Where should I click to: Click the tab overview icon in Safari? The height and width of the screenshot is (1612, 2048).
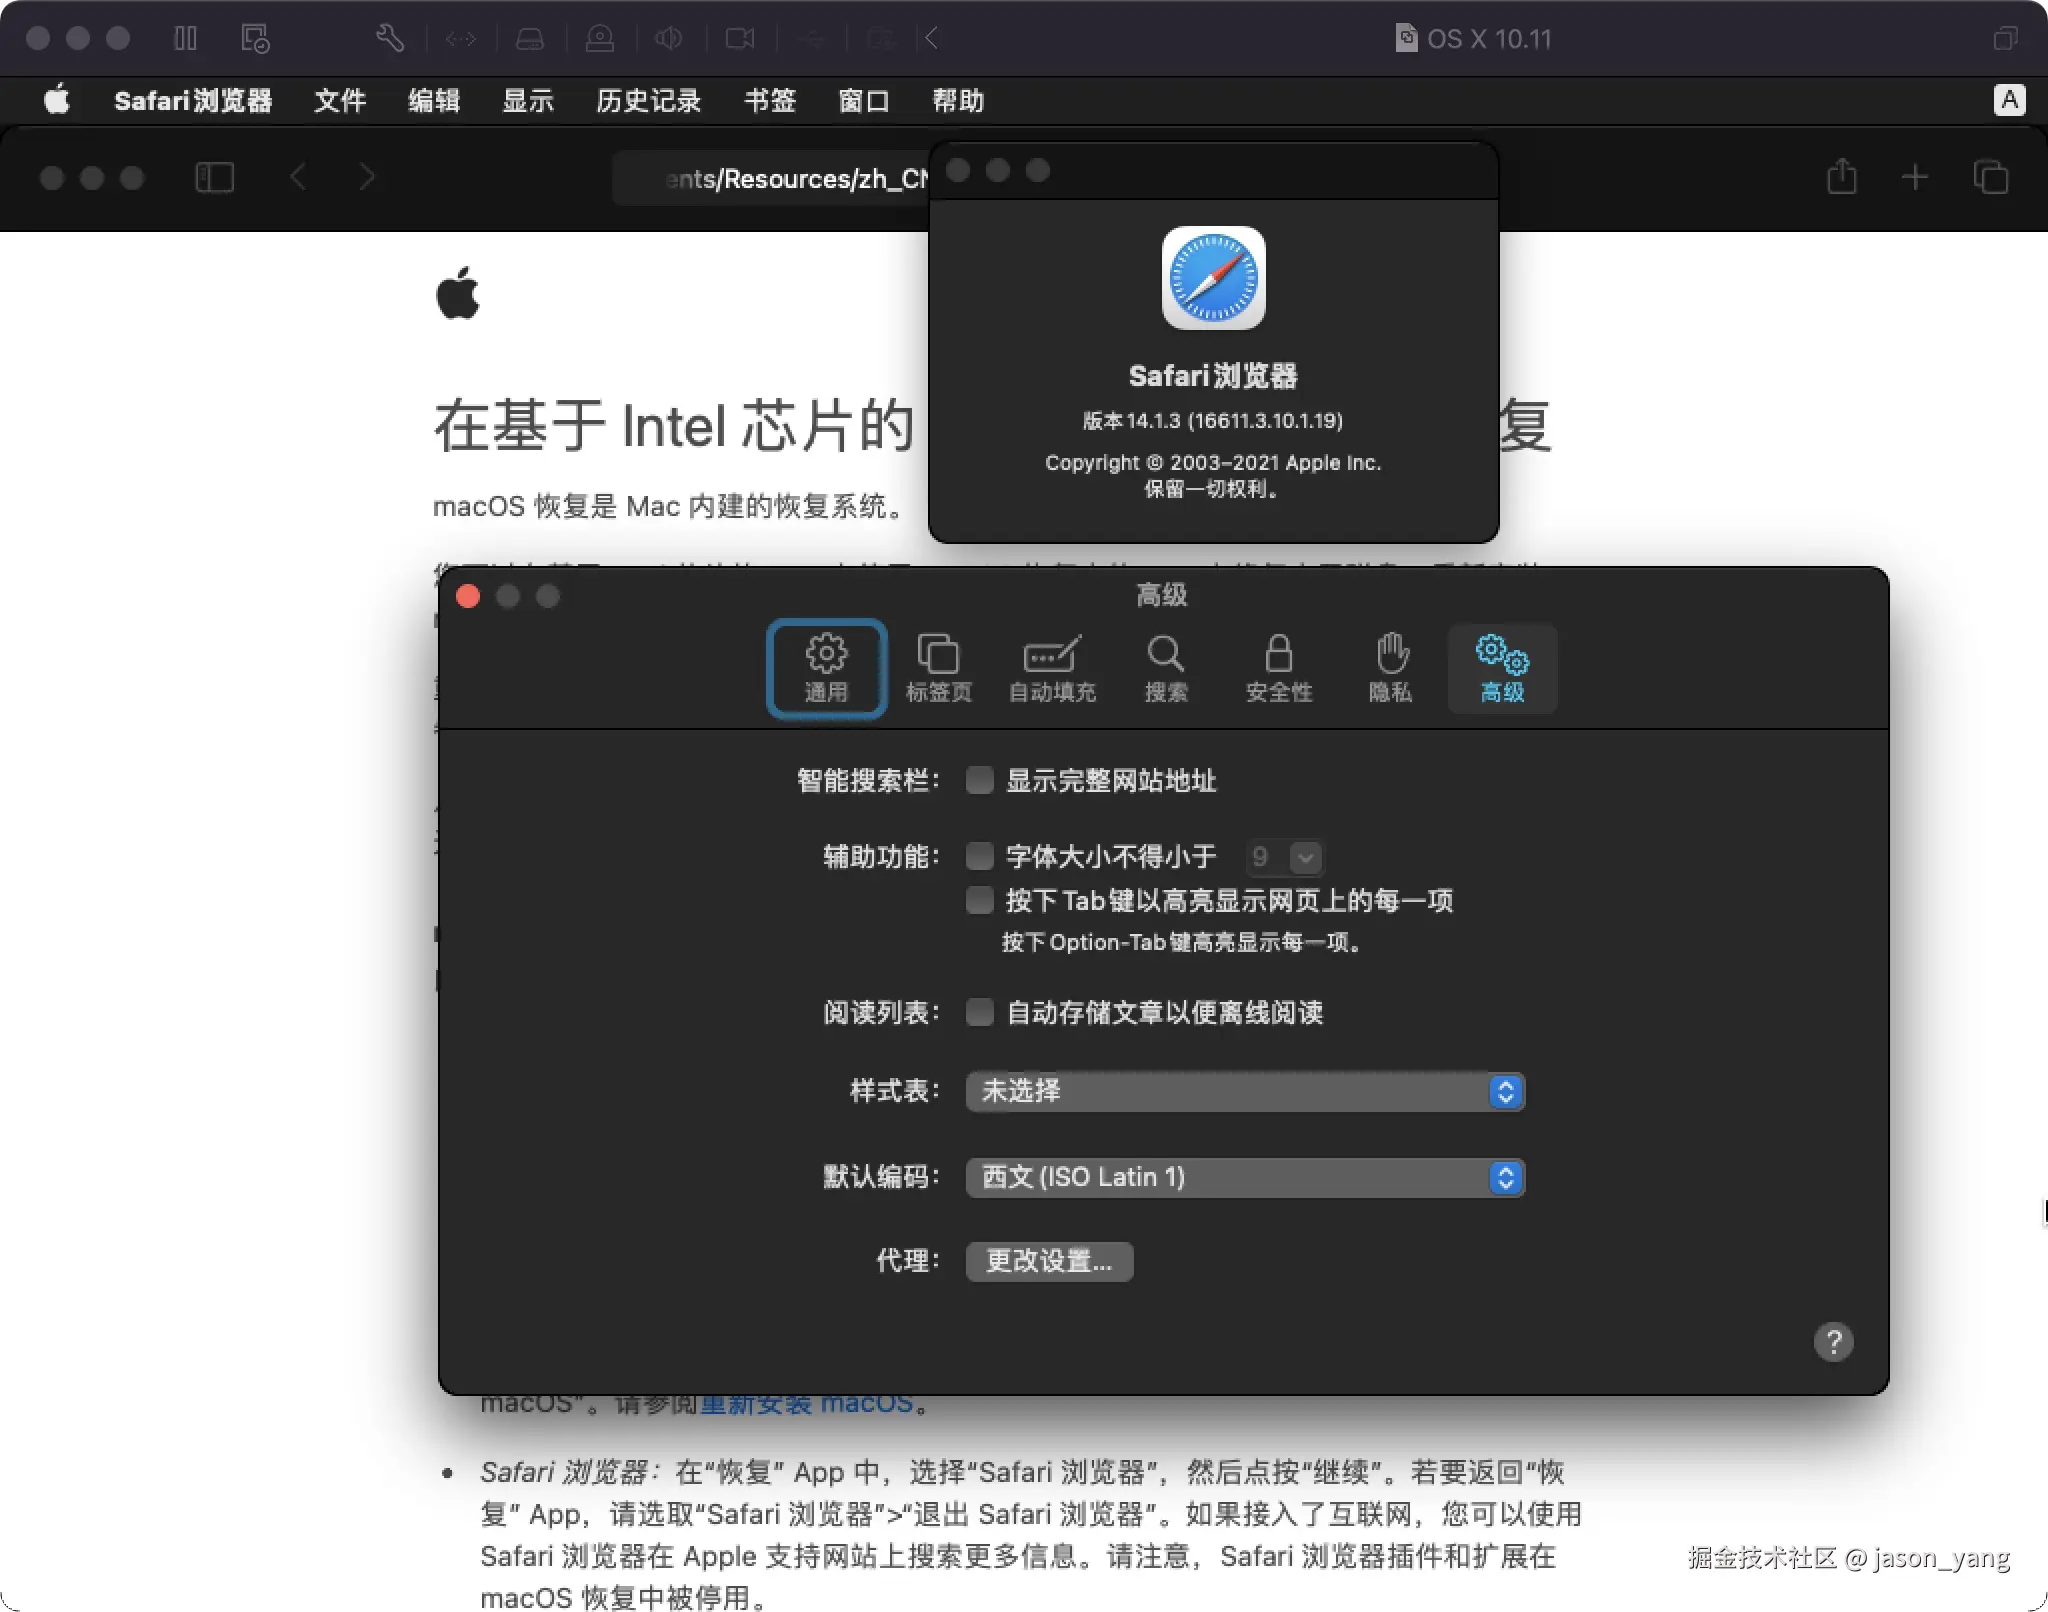(1990, 177)
